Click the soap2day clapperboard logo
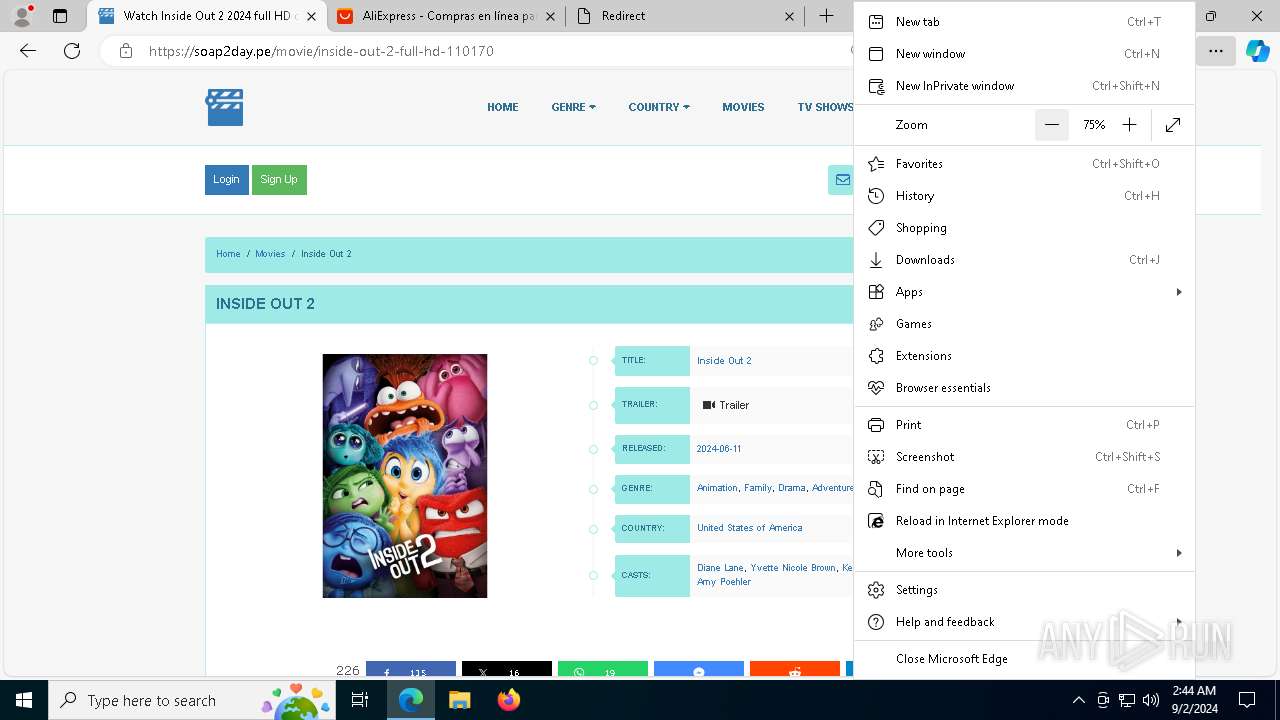The image size is (1280, 720). tap(225, 107)
